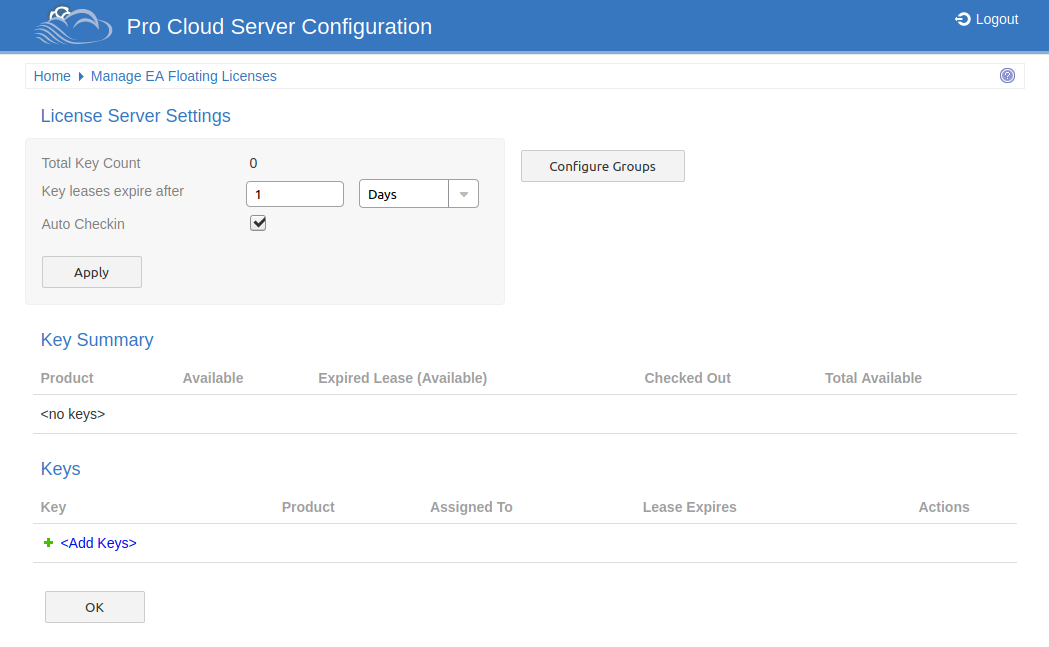This screenshot has width=1049, height=647.
Task: Click the Logout text link
Action: [x=996, y=19]
